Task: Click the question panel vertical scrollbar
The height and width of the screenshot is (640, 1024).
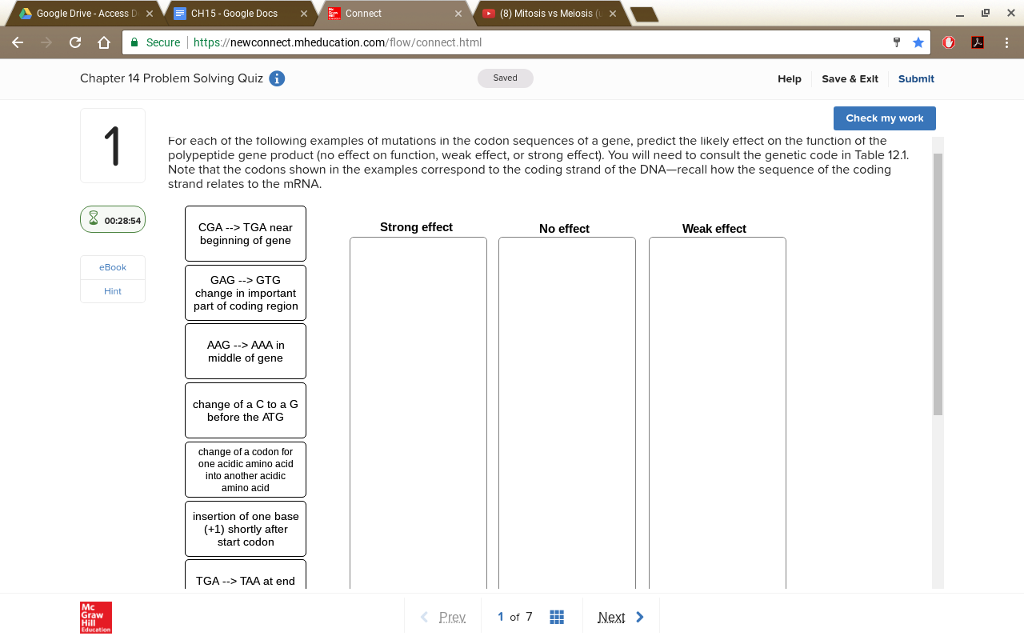Action: click(938, 285)
